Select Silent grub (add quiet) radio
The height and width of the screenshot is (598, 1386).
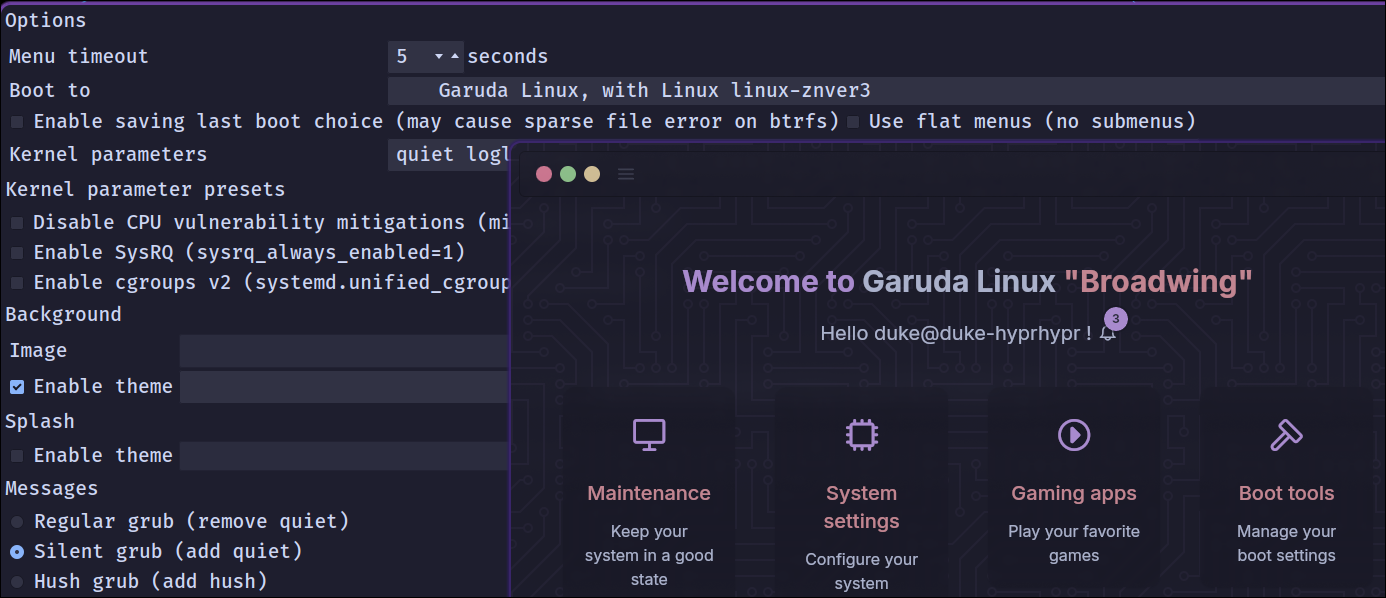click(17, 552)
